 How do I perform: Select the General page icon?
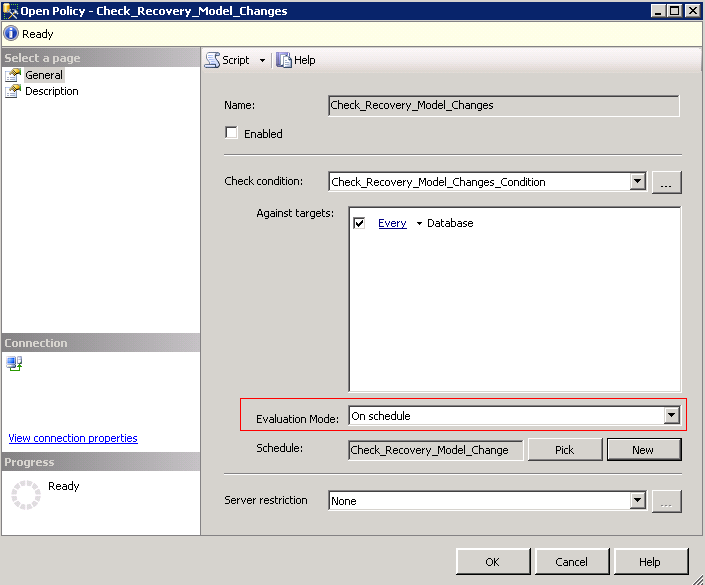pos(13,75)
